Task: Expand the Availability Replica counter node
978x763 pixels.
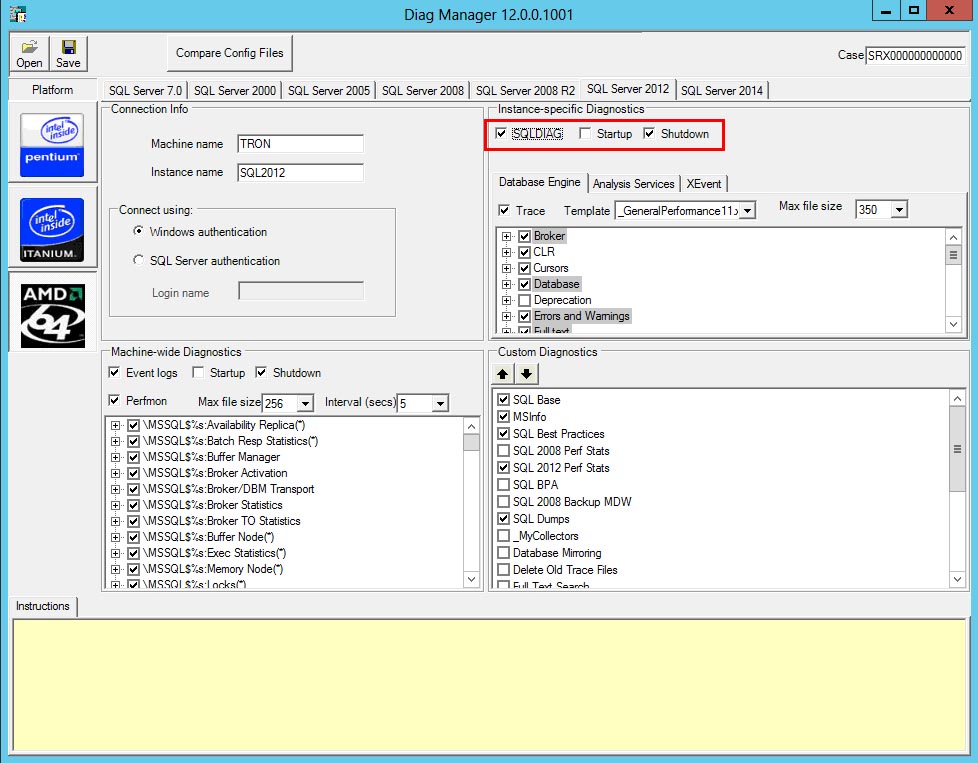Action: (115, 425)
